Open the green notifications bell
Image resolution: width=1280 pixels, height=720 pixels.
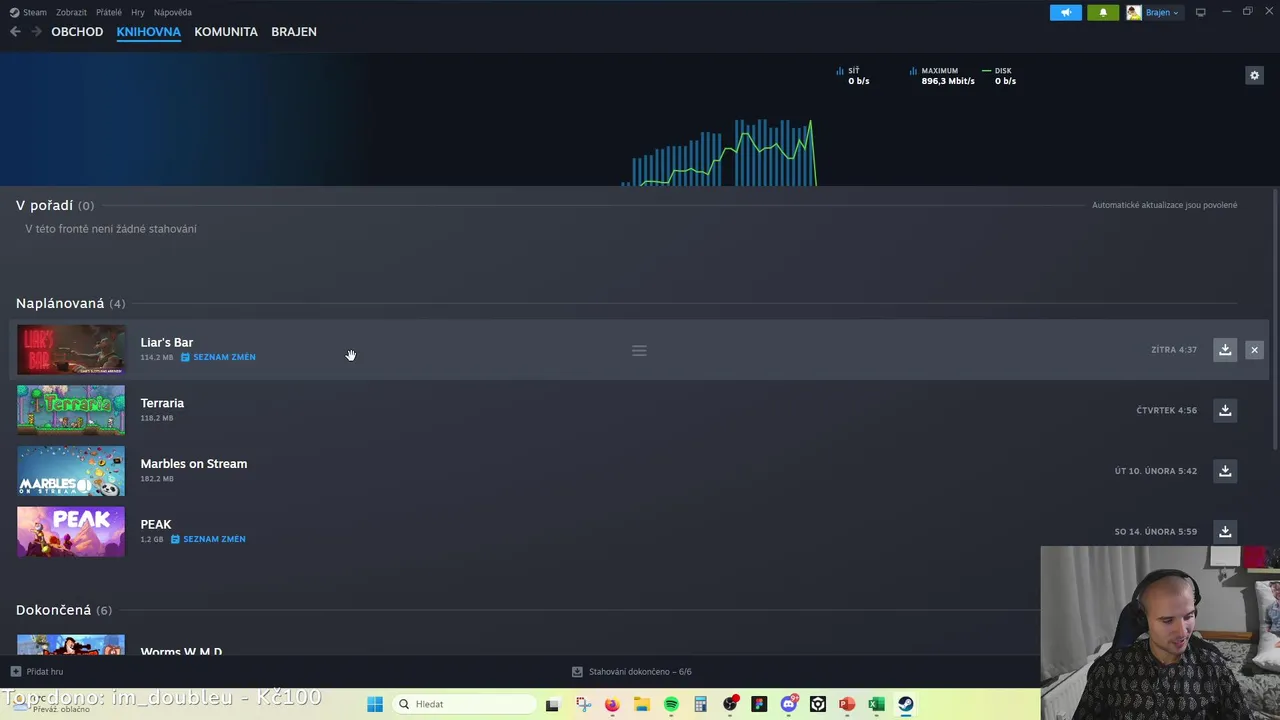click(1103, 12)
